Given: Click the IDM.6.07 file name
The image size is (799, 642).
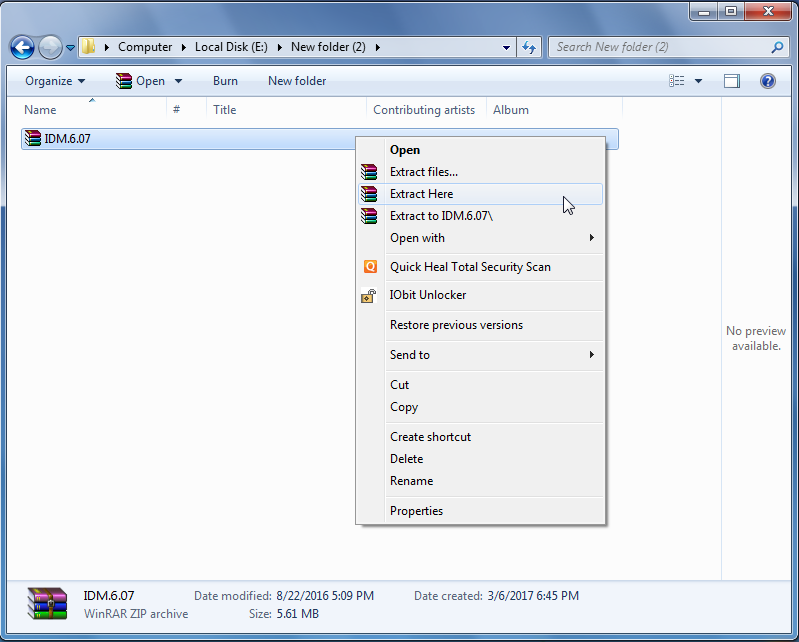Looking at the screenshot, I should pos(67,139).
